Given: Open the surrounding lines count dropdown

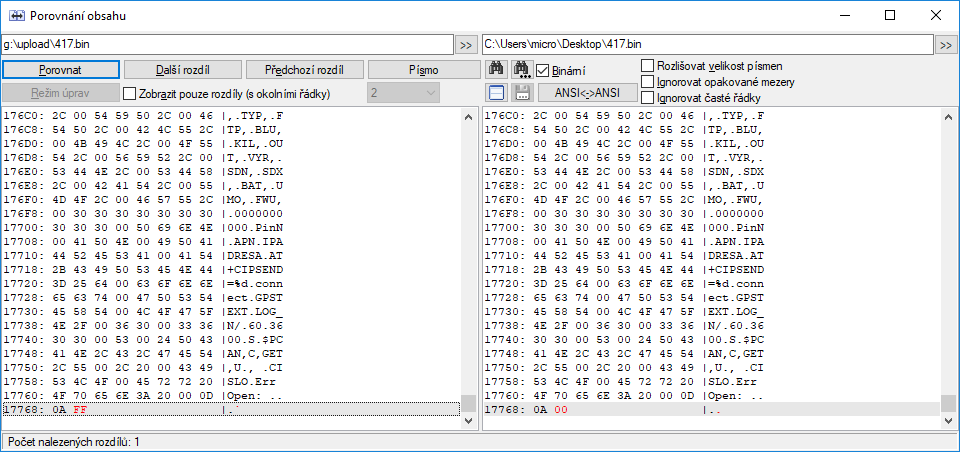Looking at the screenshot, I should point(403,93).
